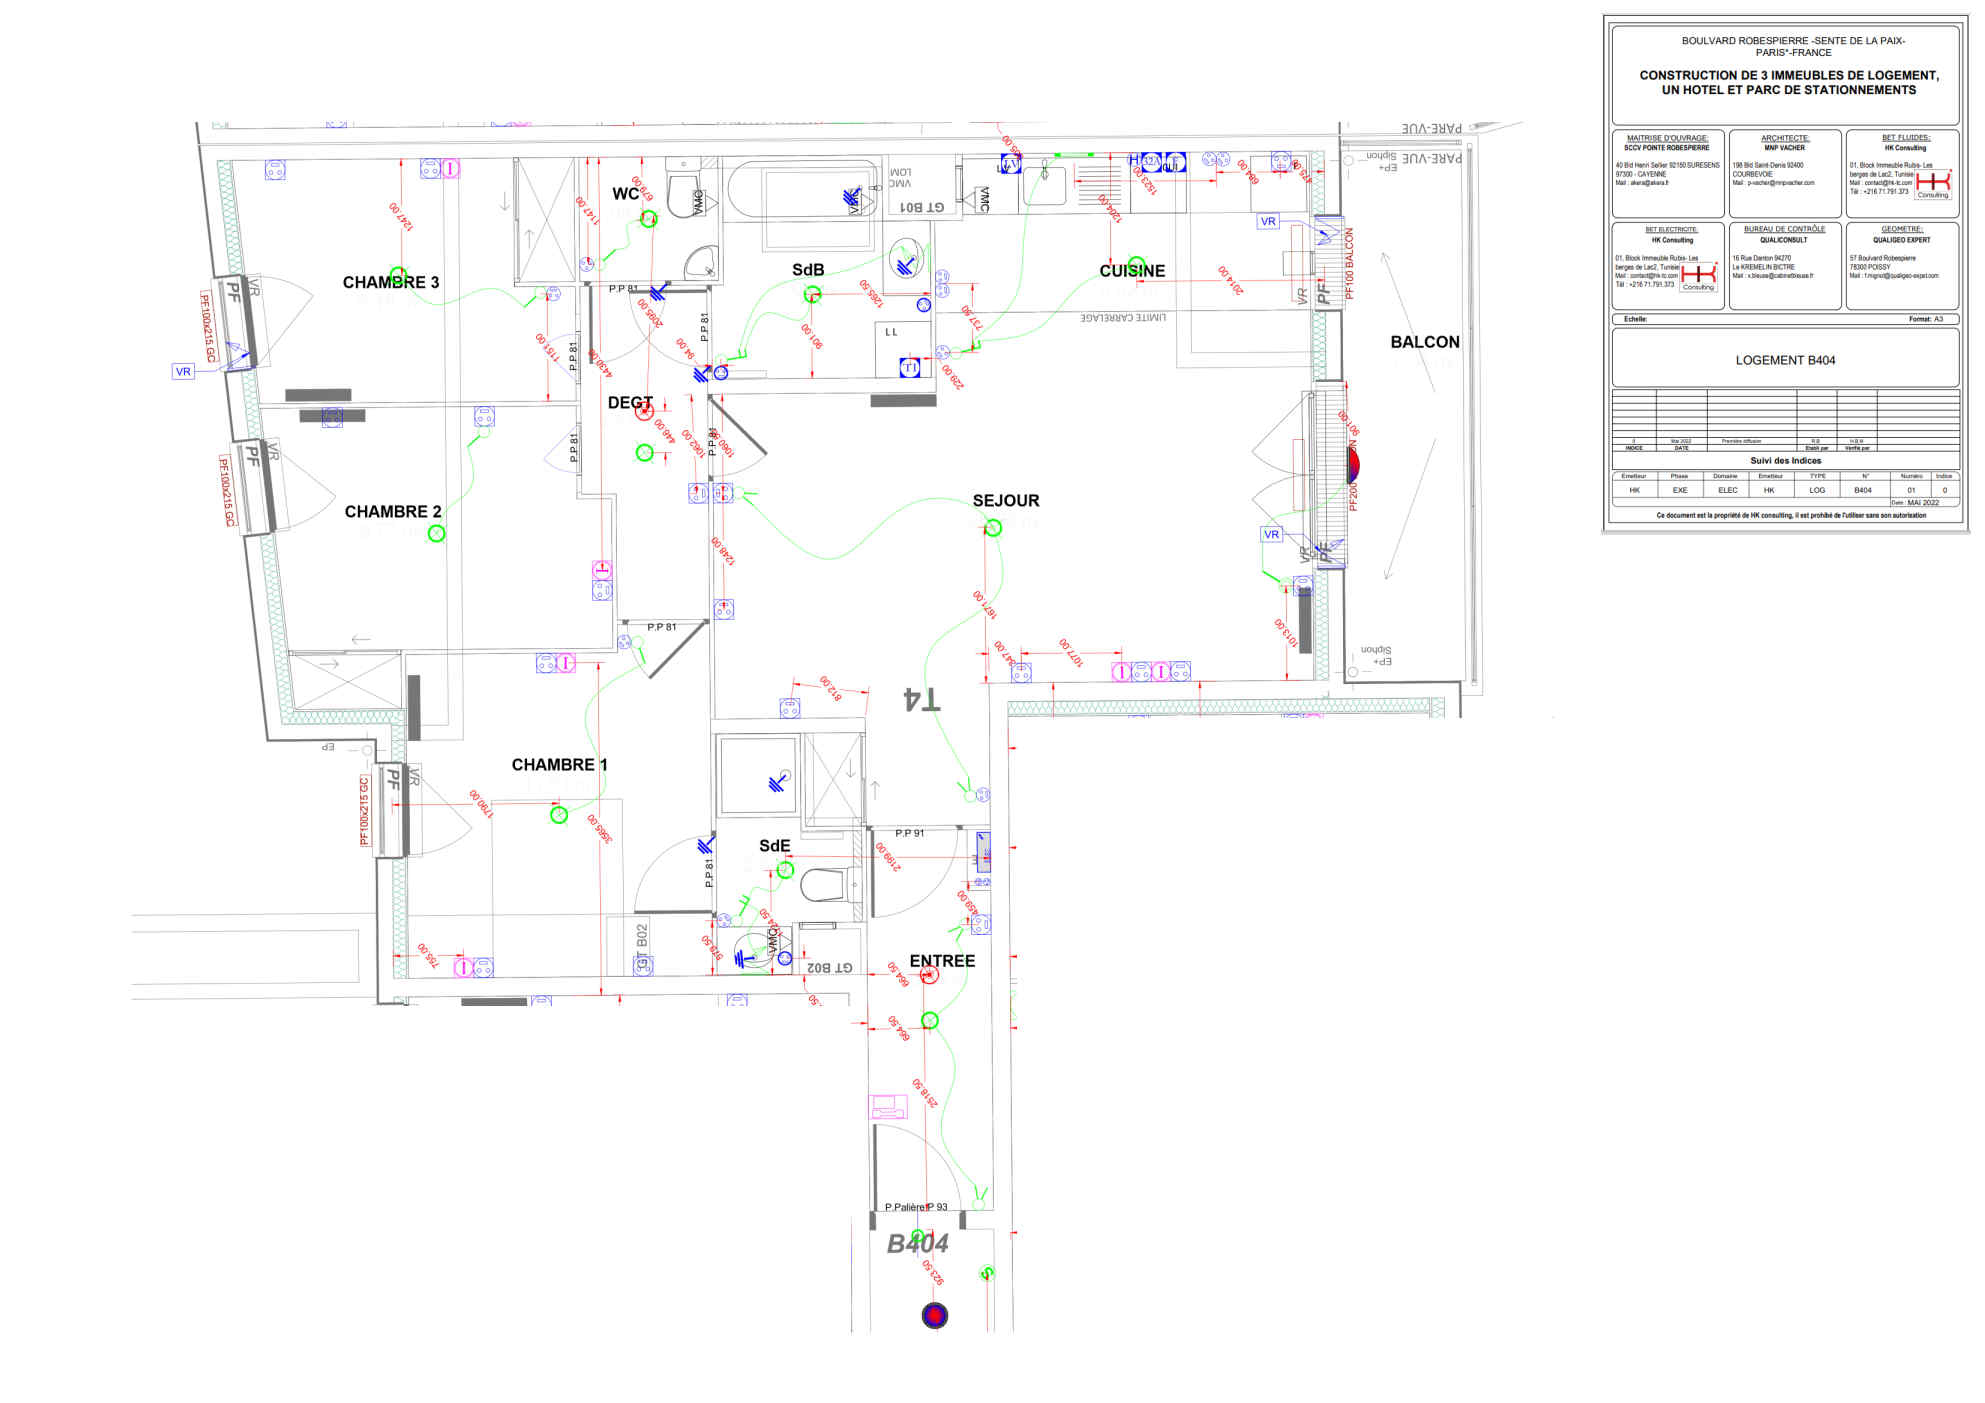Click the green S symbol near B404

pyautogui.click(x=987, y=1273)
